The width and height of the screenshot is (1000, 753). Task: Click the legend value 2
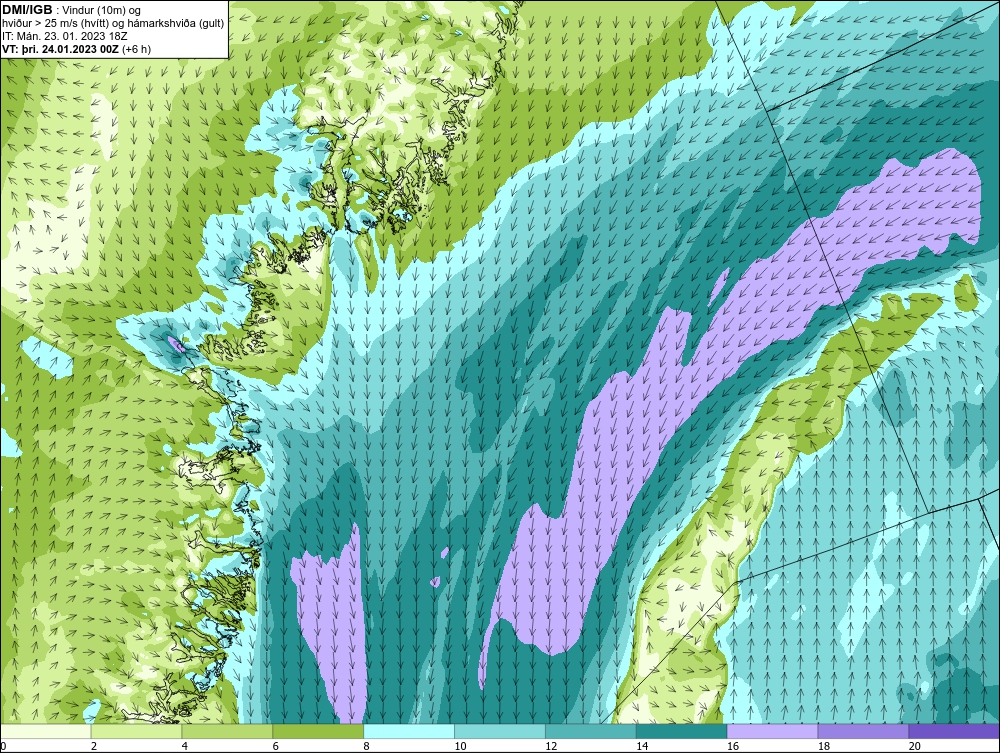pos(94,746)
